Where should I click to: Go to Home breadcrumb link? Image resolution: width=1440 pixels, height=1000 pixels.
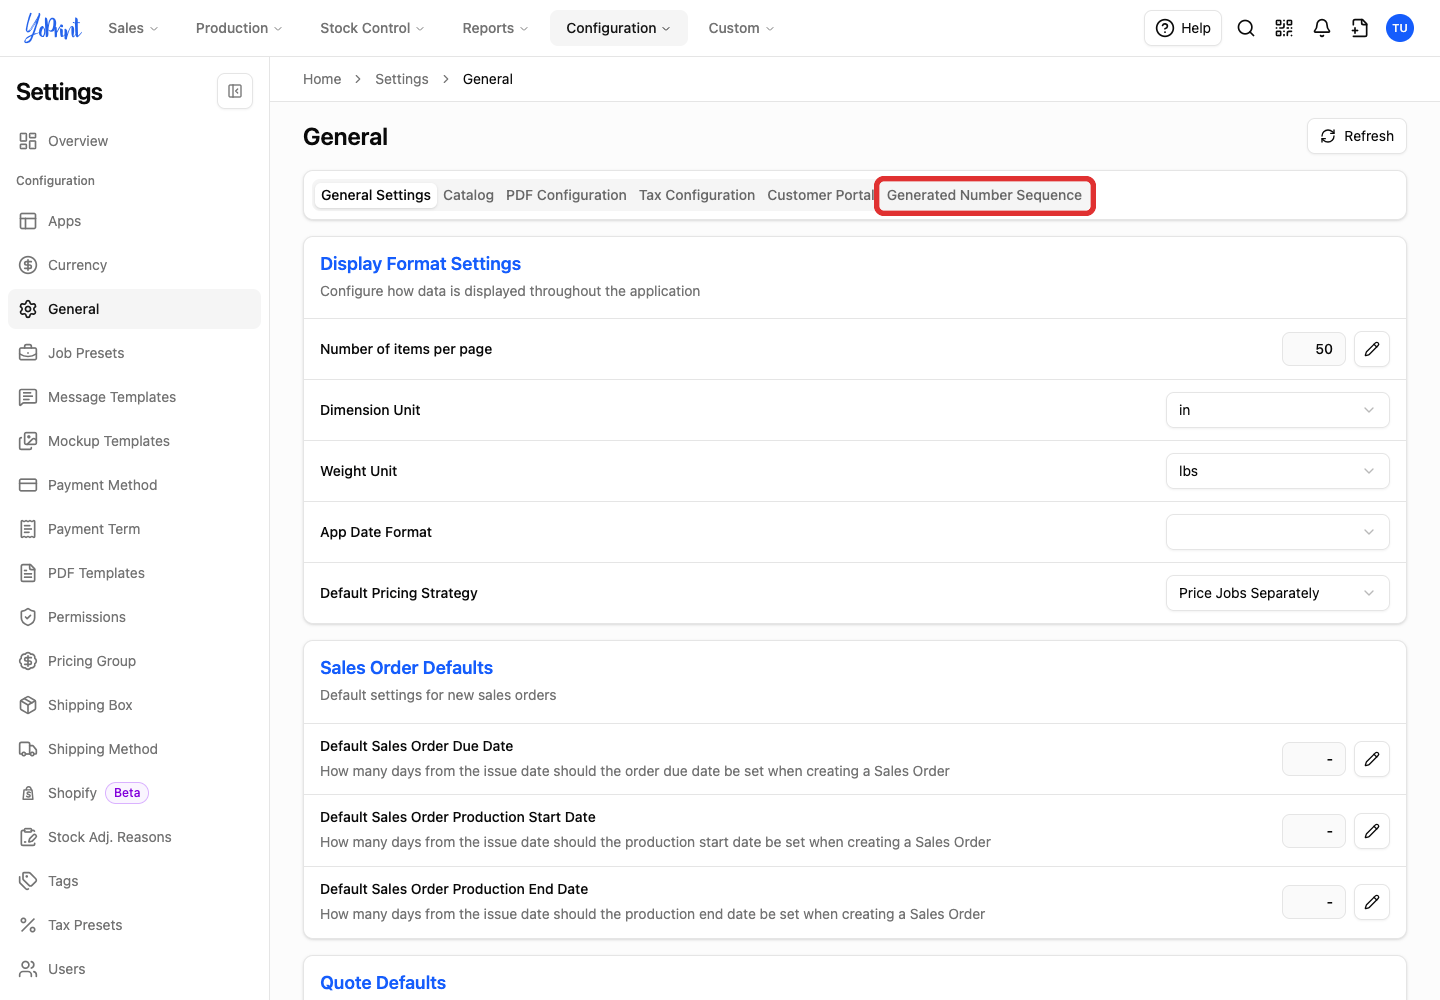322,79
